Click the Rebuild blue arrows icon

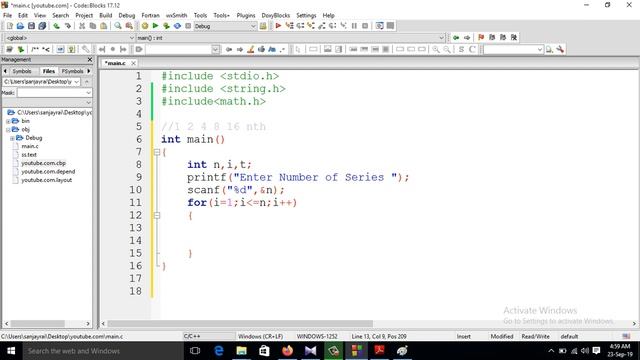tap(177, 26)
